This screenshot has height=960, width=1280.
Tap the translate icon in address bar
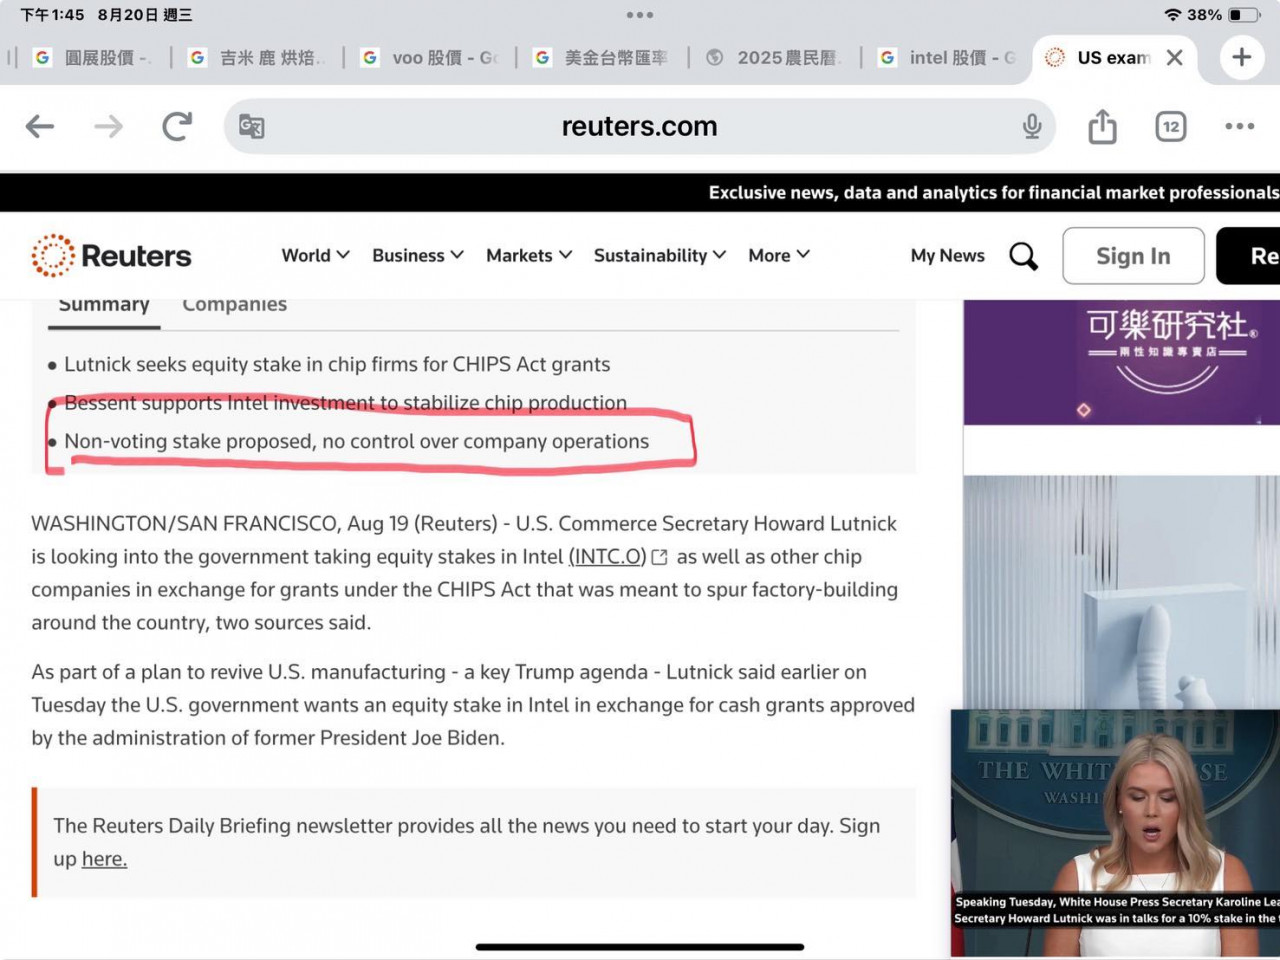pos(252,126)
